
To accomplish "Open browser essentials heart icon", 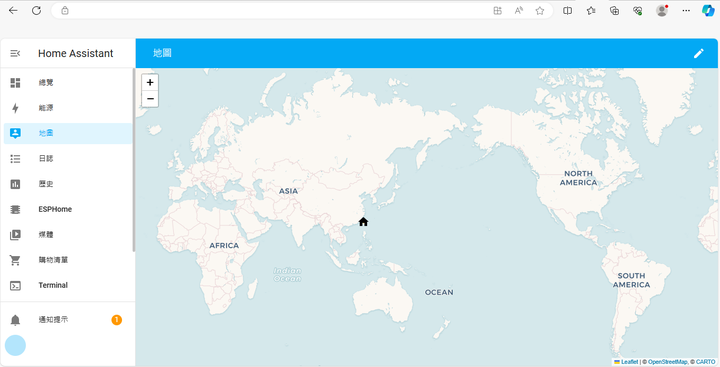I will pyautogui.click(x=638, y=11).
